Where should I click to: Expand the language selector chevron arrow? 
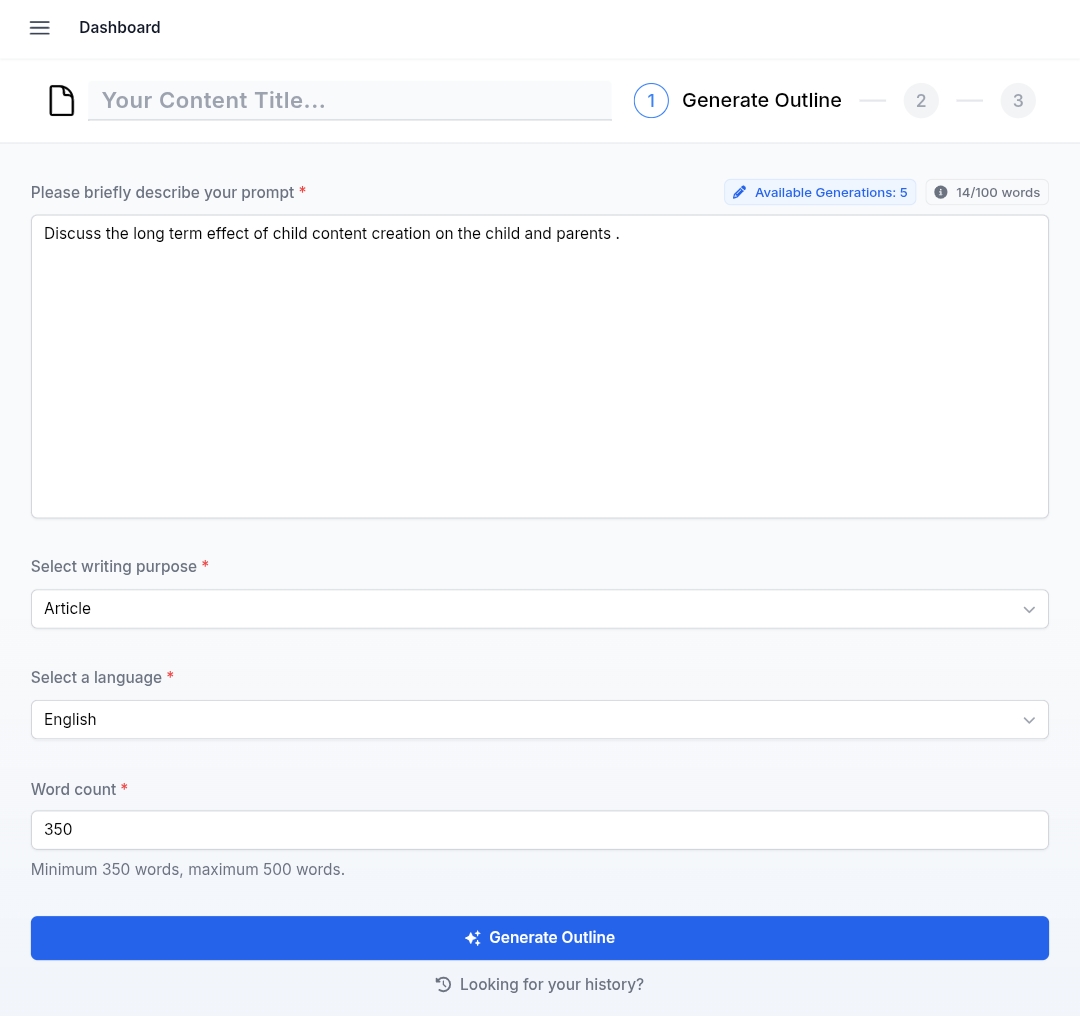point(1029,720)
